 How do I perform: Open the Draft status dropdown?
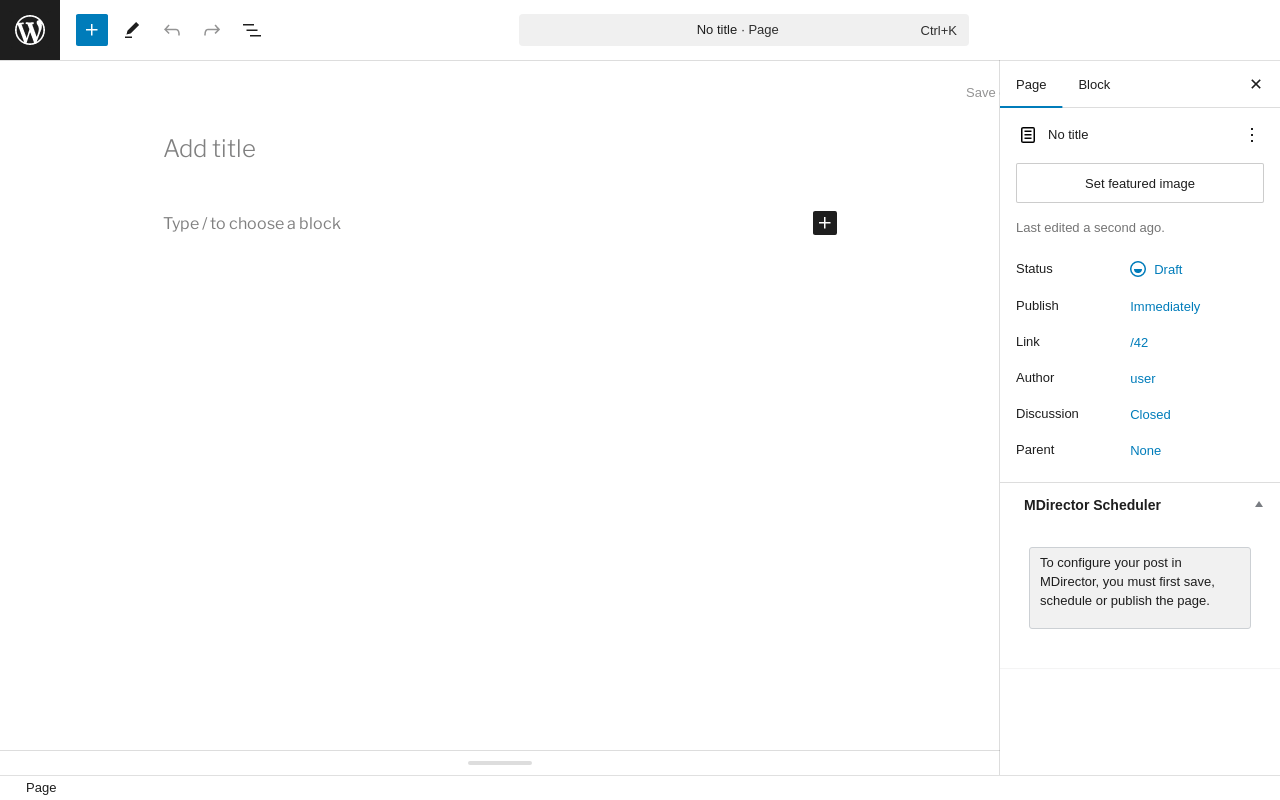pos(1156,269)
